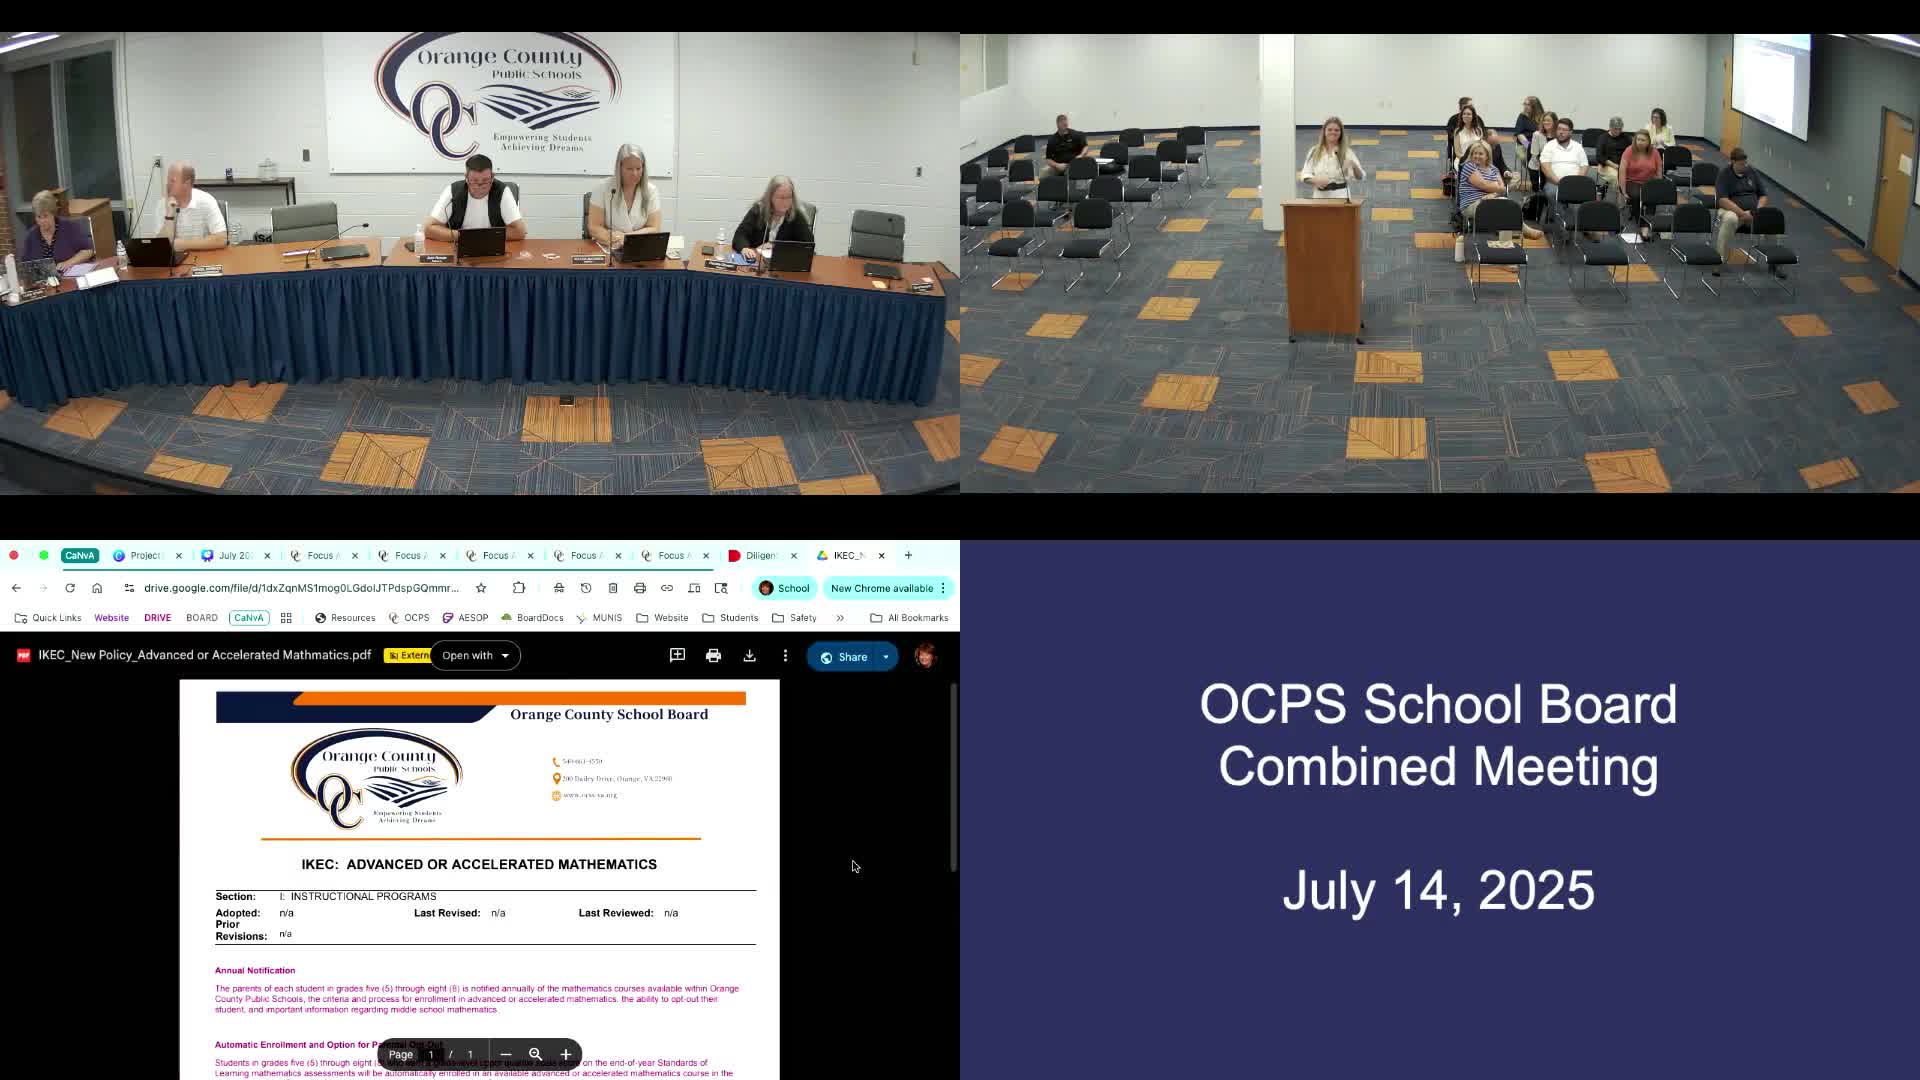
Task: Open the Share options arrow
Action: 886,657
